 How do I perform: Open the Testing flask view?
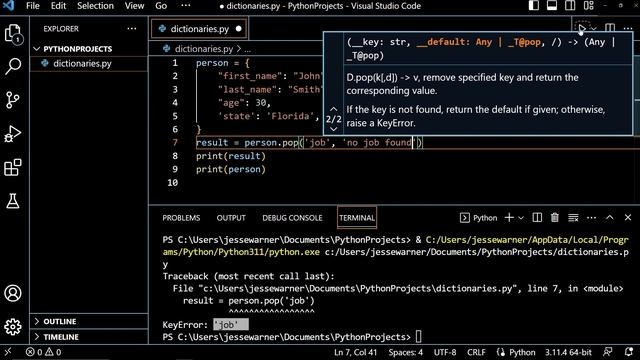coord(13,201)
